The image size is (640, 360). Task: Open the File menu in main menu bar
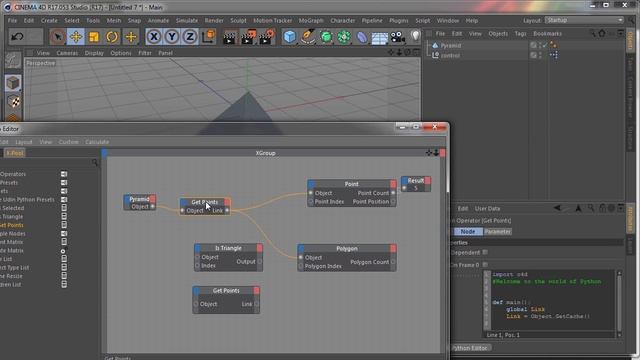pyautogui.click(x=13, y=20)
